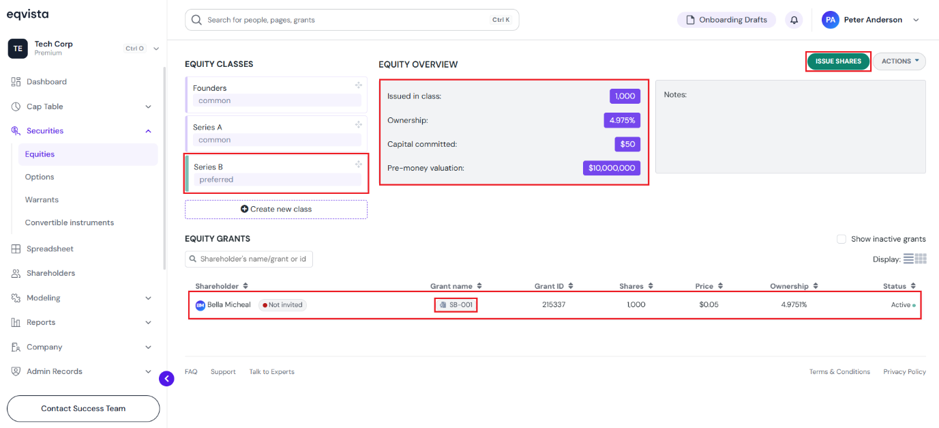Open Privacy Policy link

click(x=904, y=372)
